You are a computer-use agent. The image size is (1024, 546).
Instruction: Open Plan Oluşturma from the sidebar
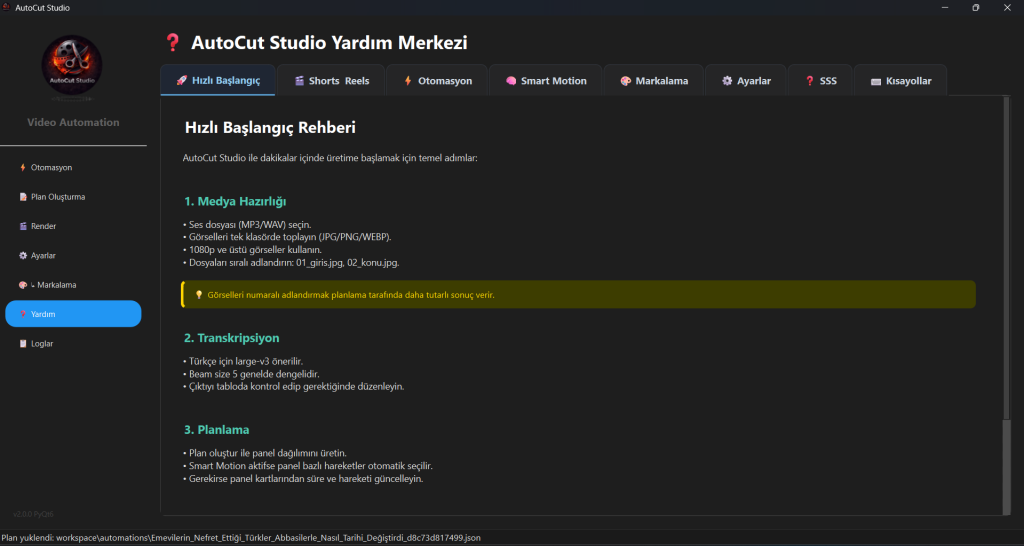pyautogui.click(x=57, y=197)
